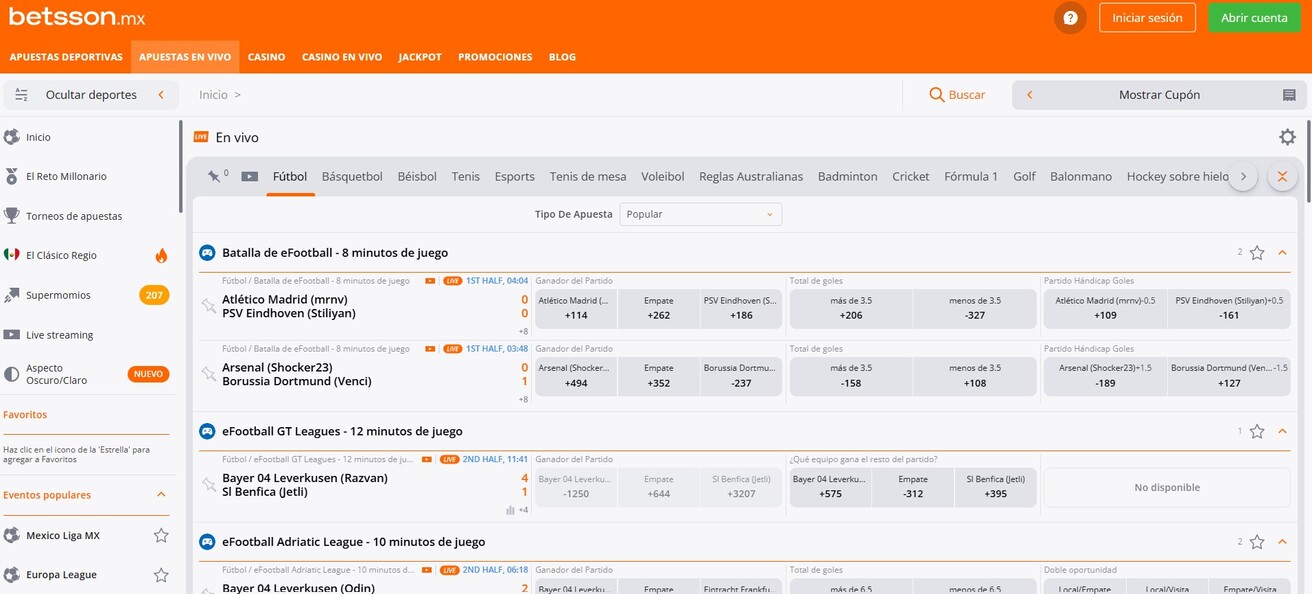Click the gamepad icon of Batalla de eFootball
Viewport: 1312px width, 594px height.
click(207, 253)
